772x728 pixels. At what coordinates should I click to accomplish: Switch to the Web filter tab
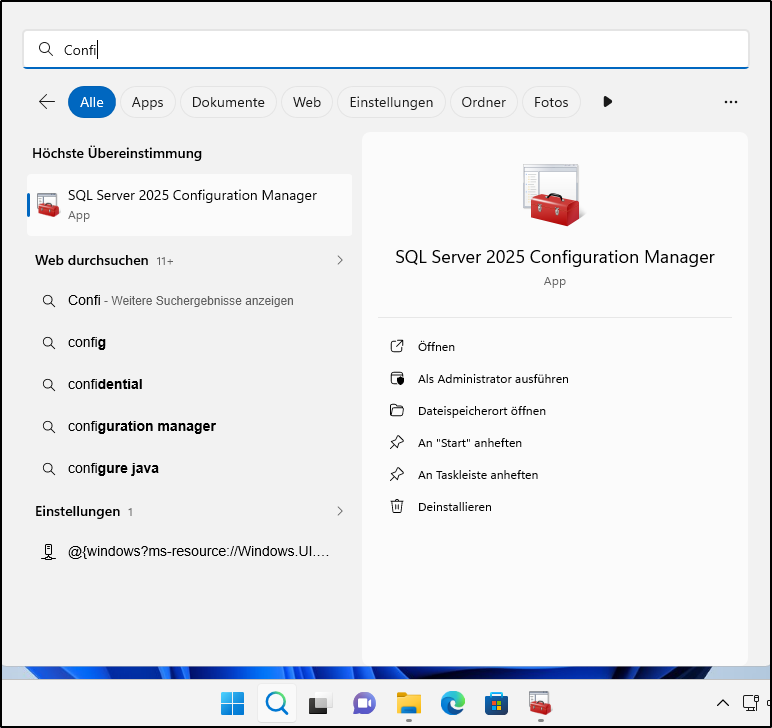307,102
